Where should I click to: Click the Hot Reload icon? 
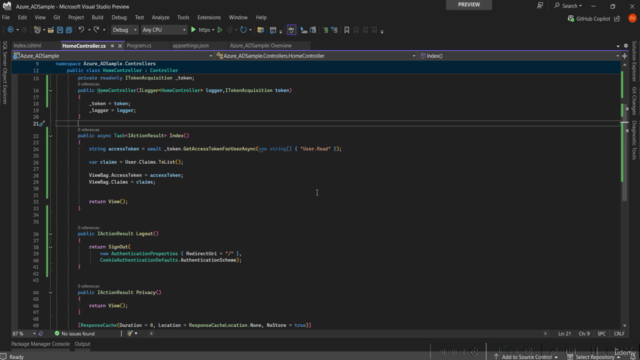tap(243, 30)
